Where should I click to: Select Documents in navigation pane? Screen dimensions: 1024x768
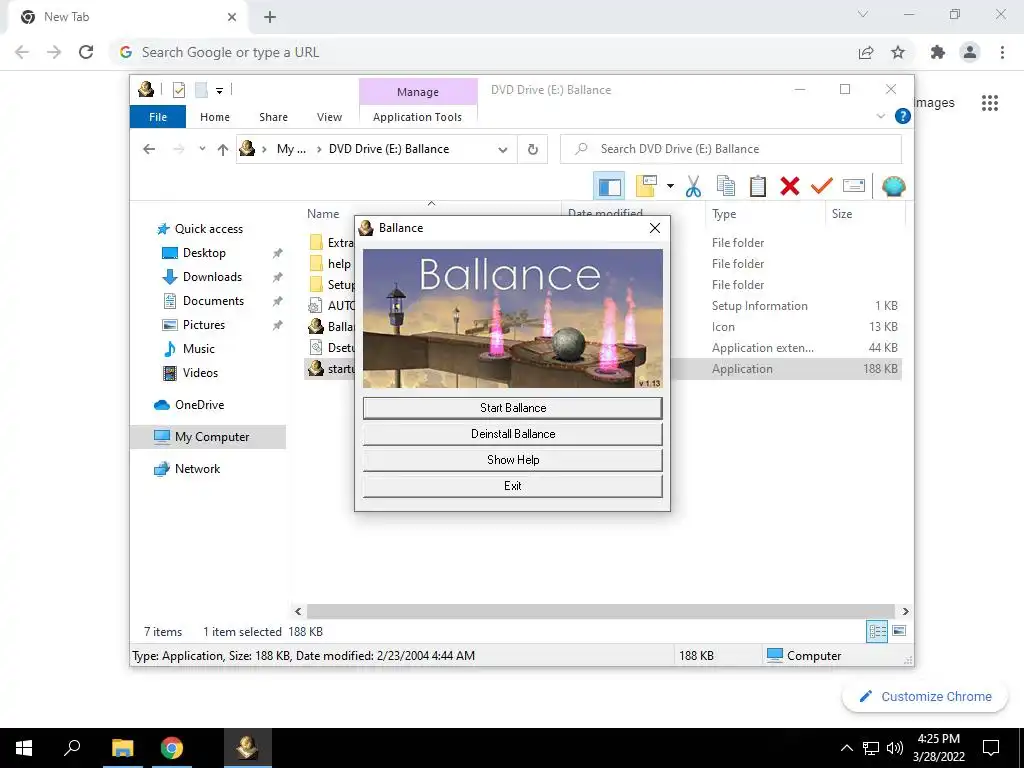point(213,301)
